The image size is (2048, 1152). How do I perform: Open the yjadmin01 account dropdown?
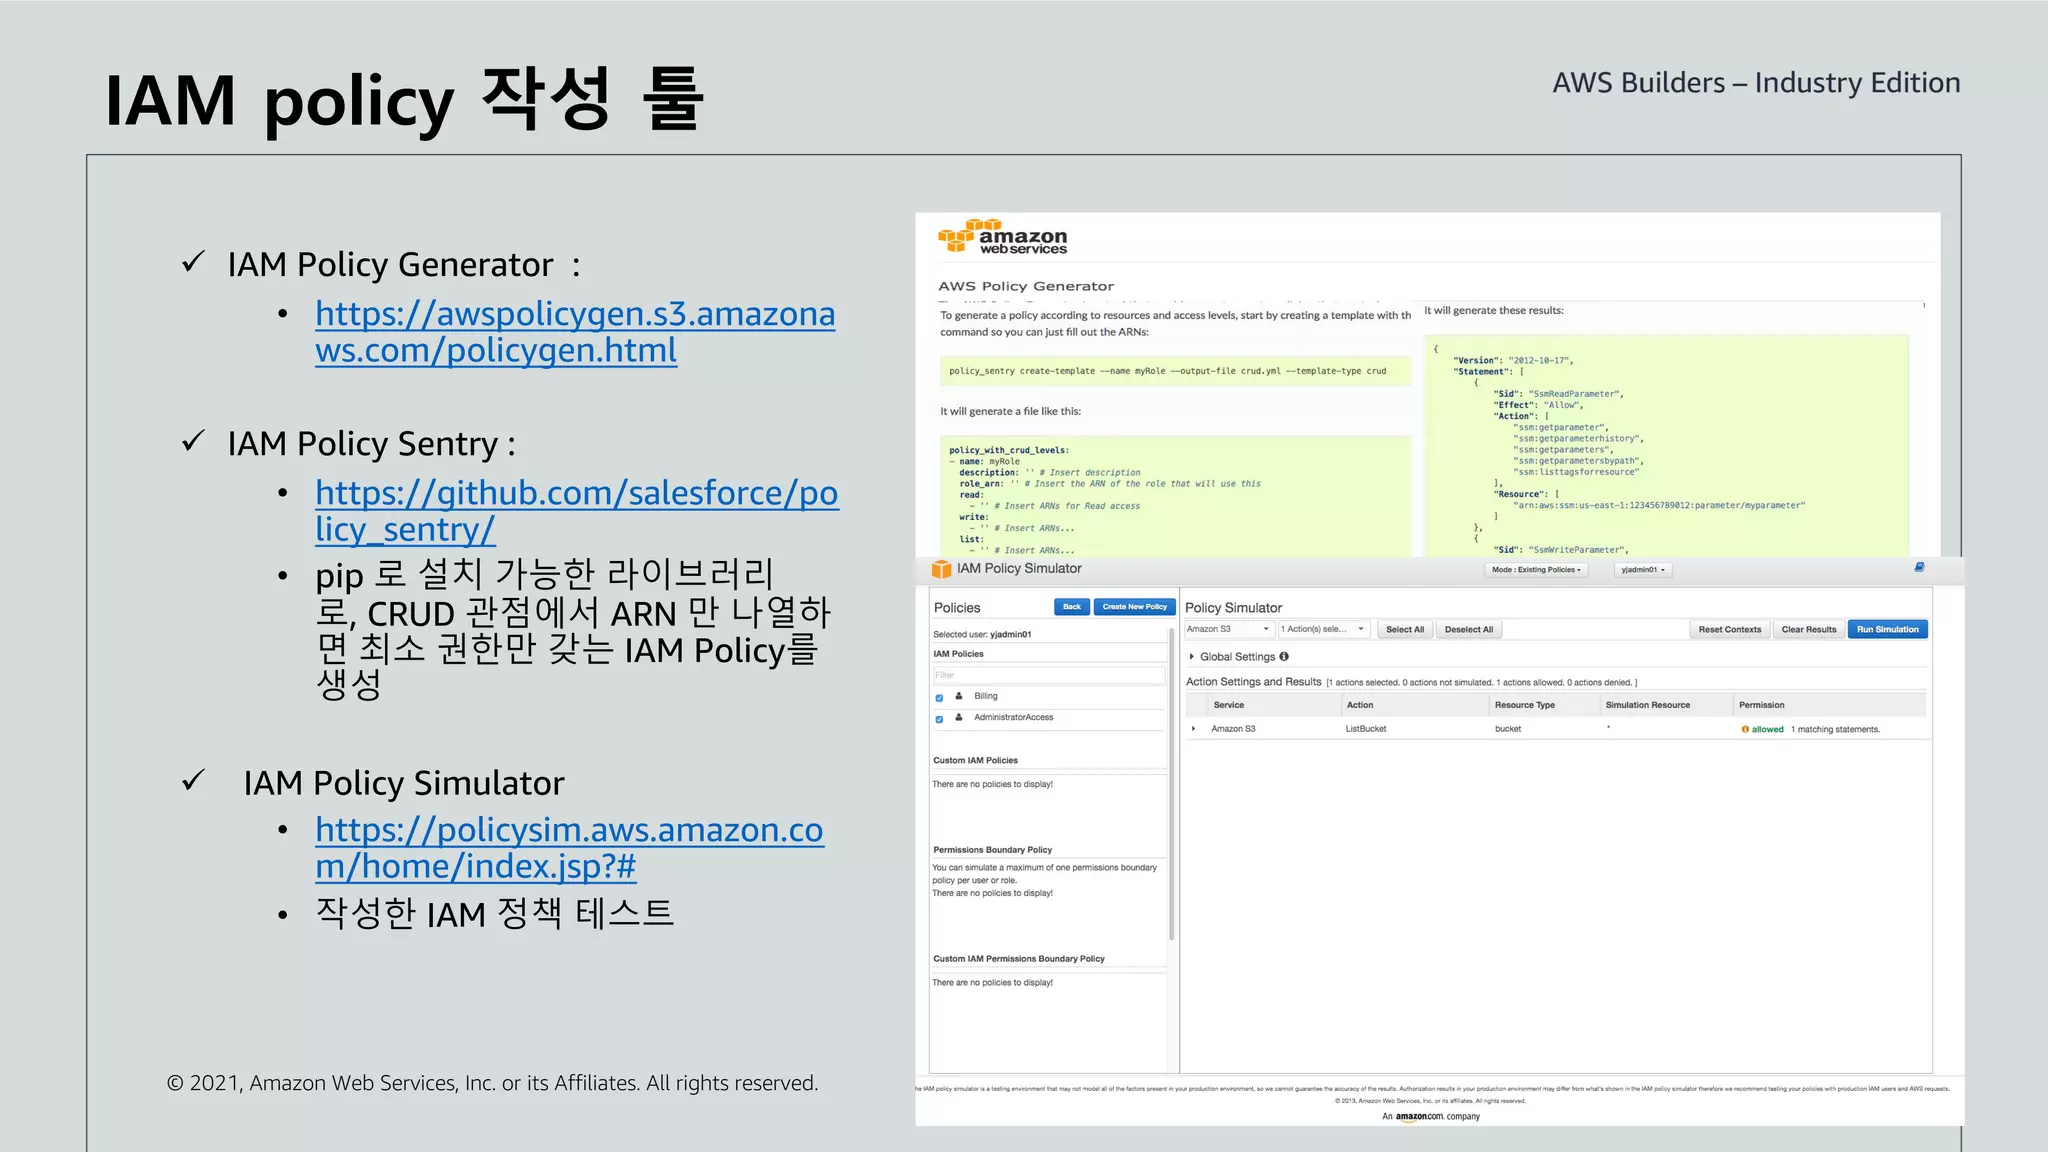[1643, 570]
